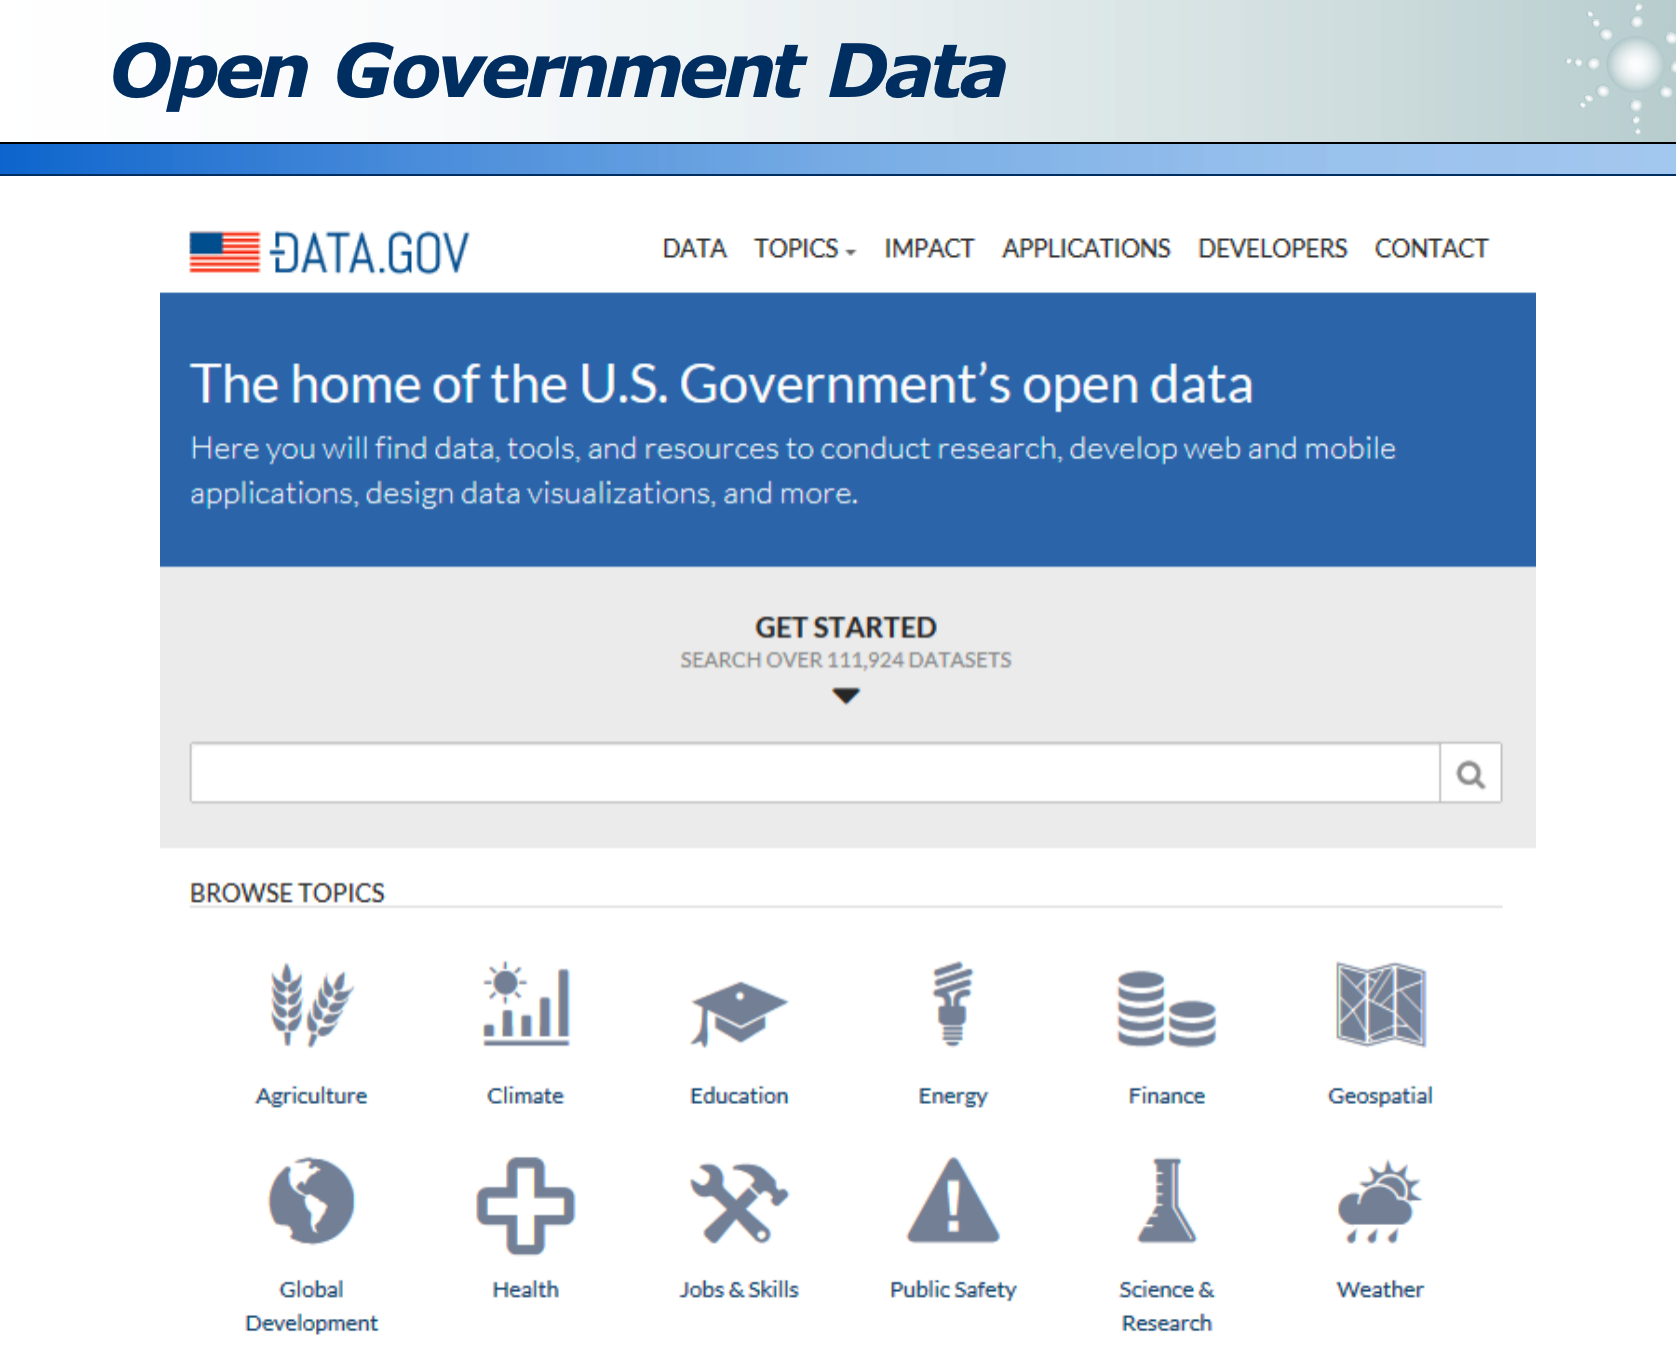
Task: Open the DATA menu item
Action: [x=695, y=248]
